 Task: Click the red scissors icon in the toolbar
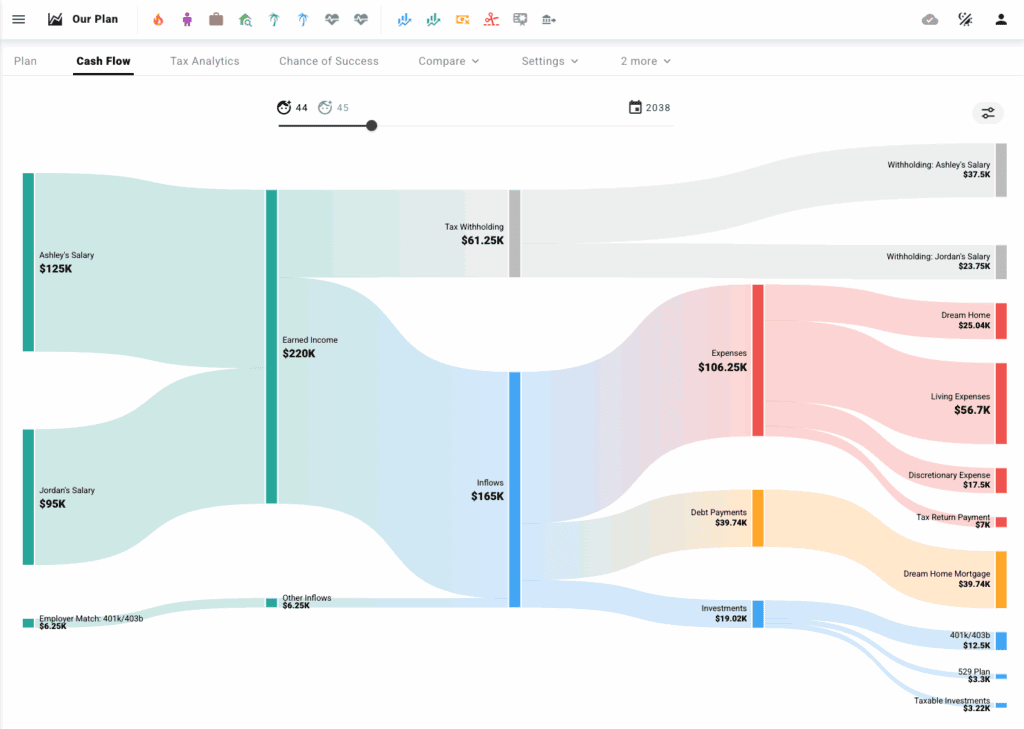point(490,19)
